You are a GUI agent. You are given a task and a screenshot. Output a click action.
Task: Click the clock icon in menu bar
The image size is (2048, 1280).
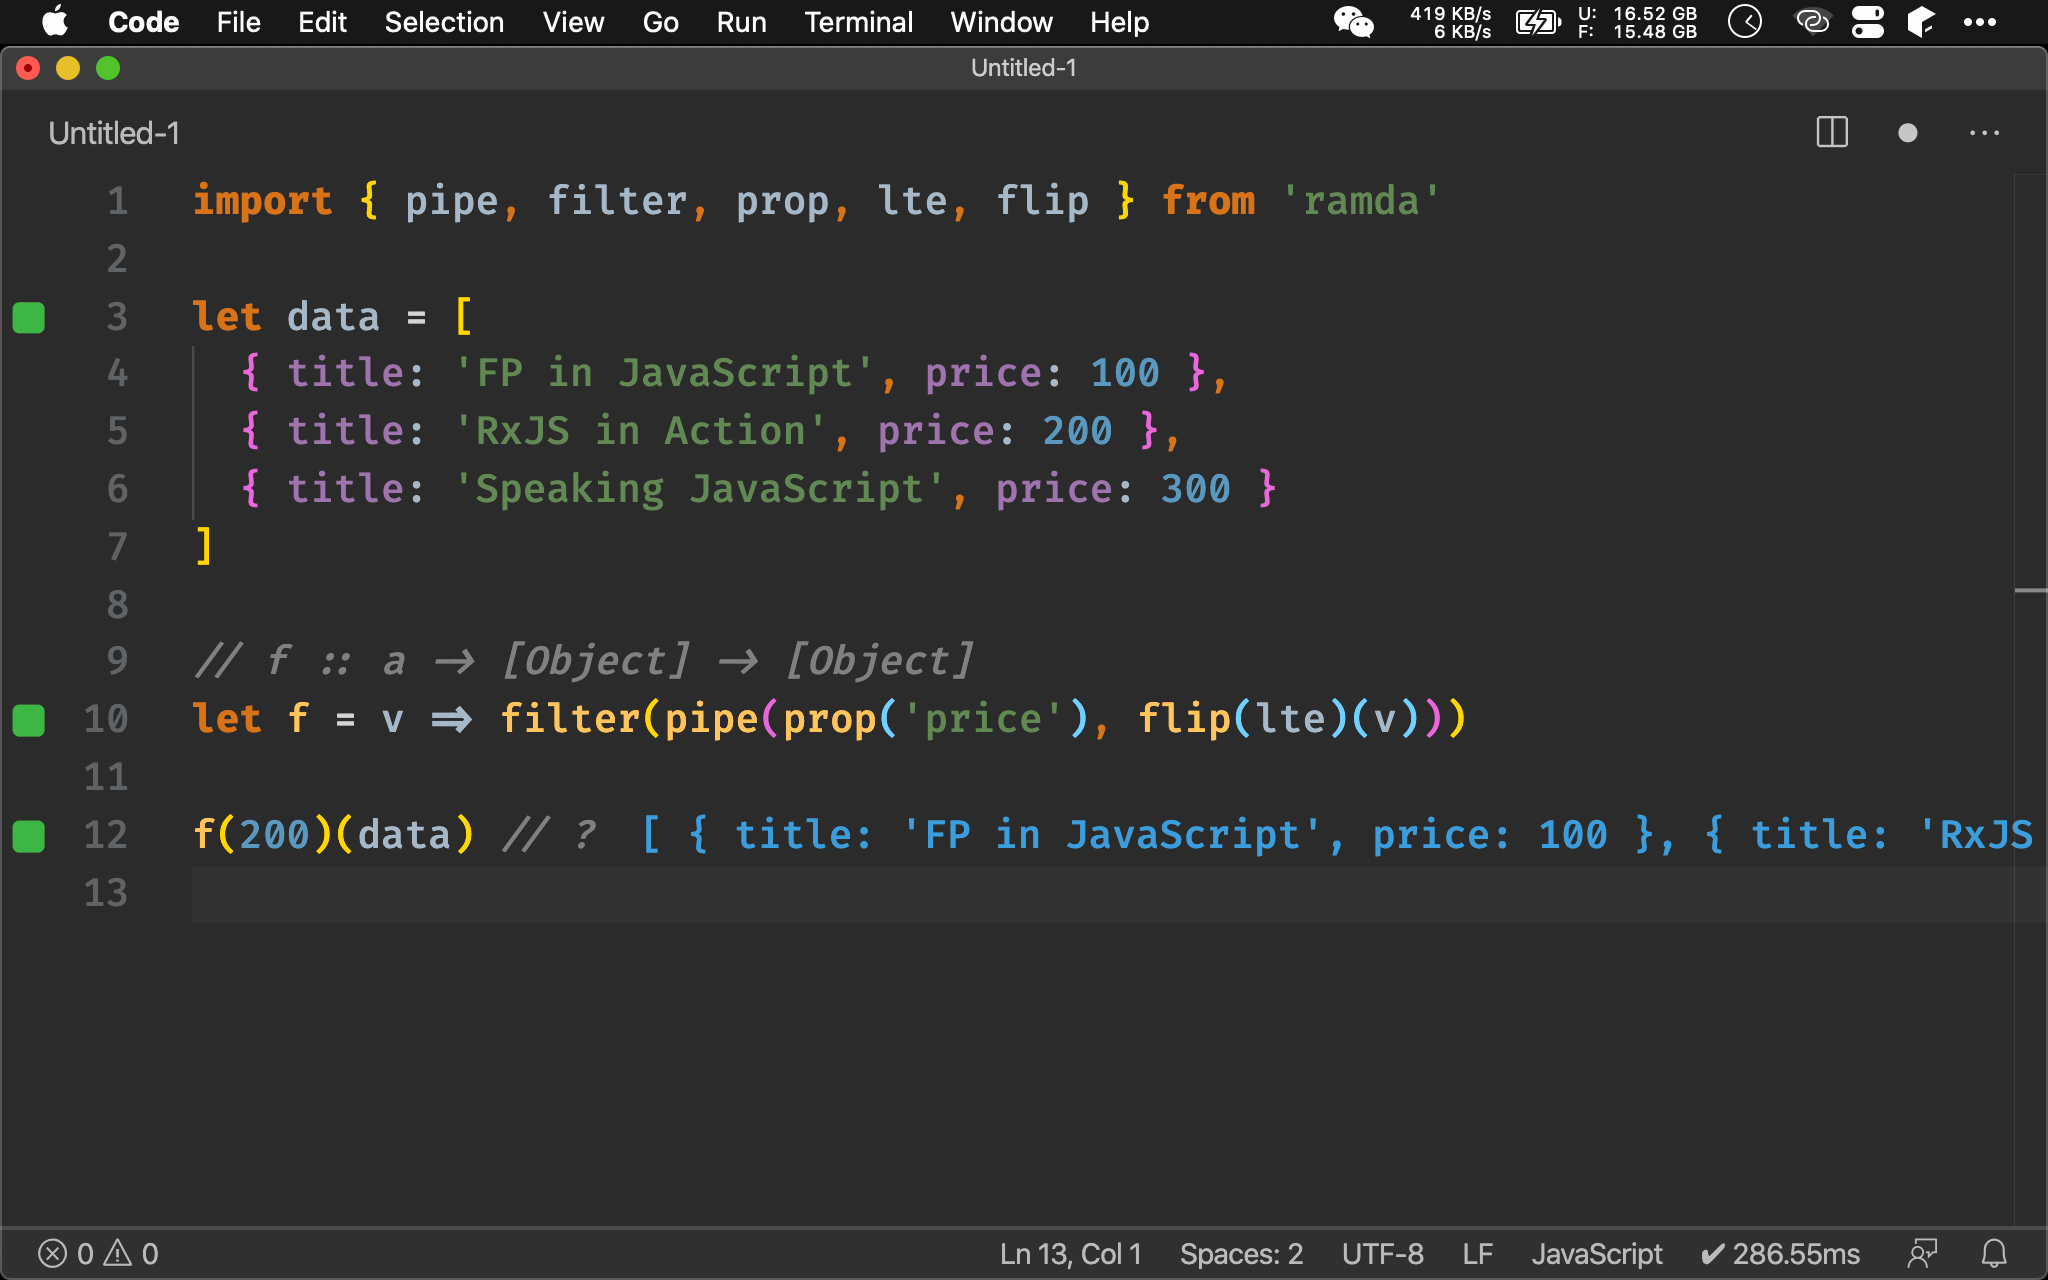(1745, 22)
